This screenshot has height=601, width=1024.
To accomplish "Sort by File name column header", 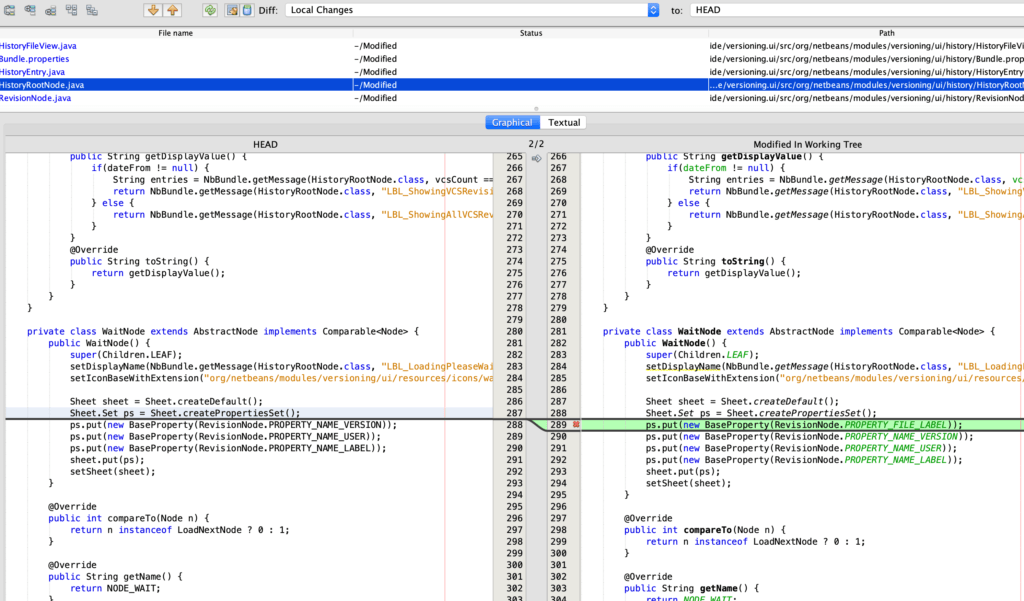I will (x=177, y=33).
